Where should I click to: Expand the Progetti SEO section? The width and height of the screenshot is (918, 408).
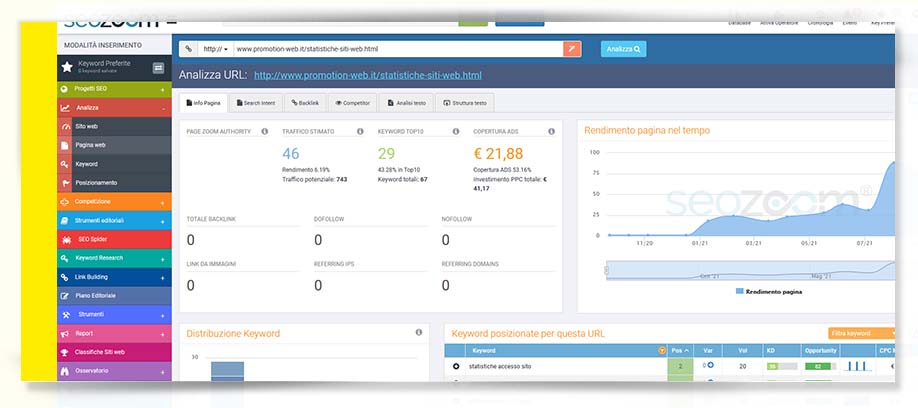click(162, 89)
